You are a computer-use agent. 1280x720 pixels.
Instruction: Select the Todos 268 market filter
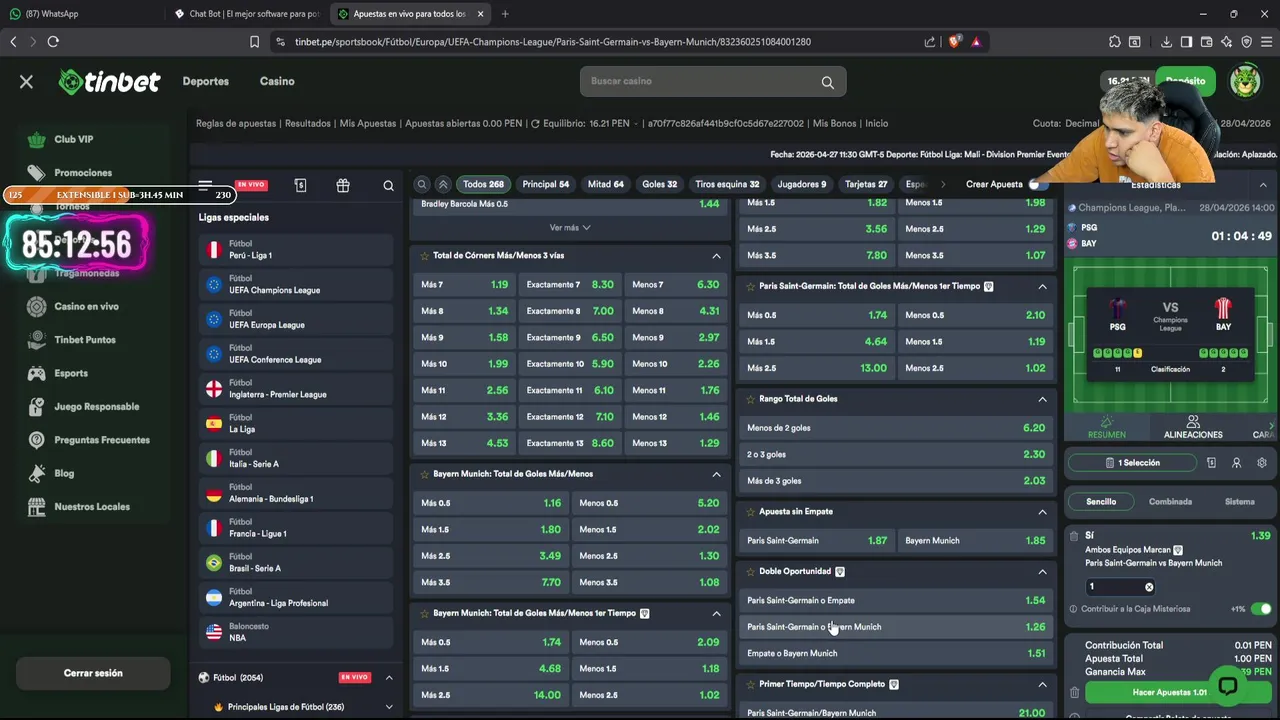pyautogui.click(x=483, y=184)
